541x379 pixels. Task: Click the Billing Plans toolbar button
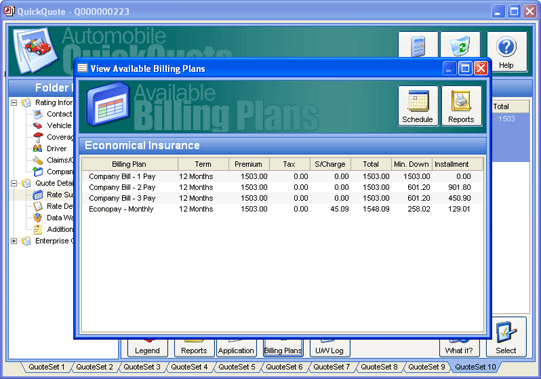[283, 348]
